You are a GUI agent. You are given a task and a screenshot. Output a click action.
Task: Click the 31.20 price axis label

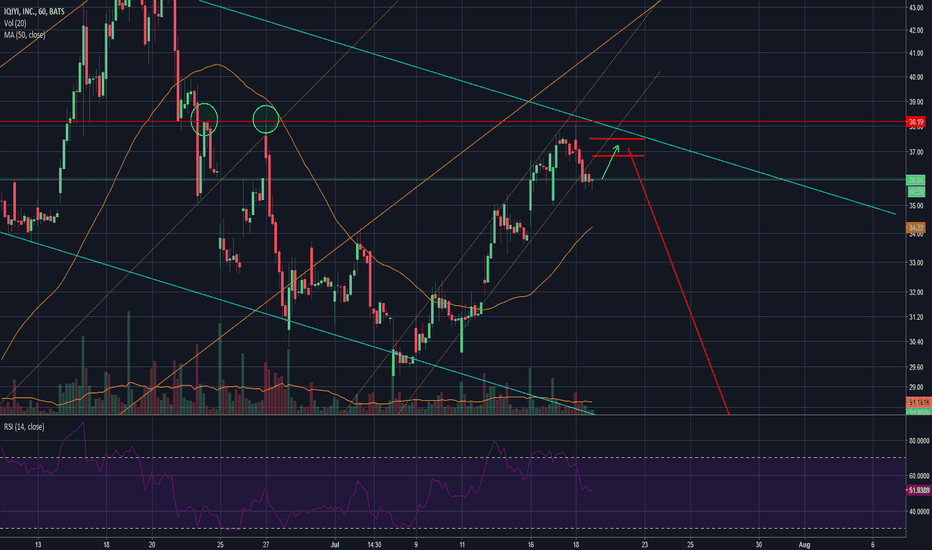(915, 318)
